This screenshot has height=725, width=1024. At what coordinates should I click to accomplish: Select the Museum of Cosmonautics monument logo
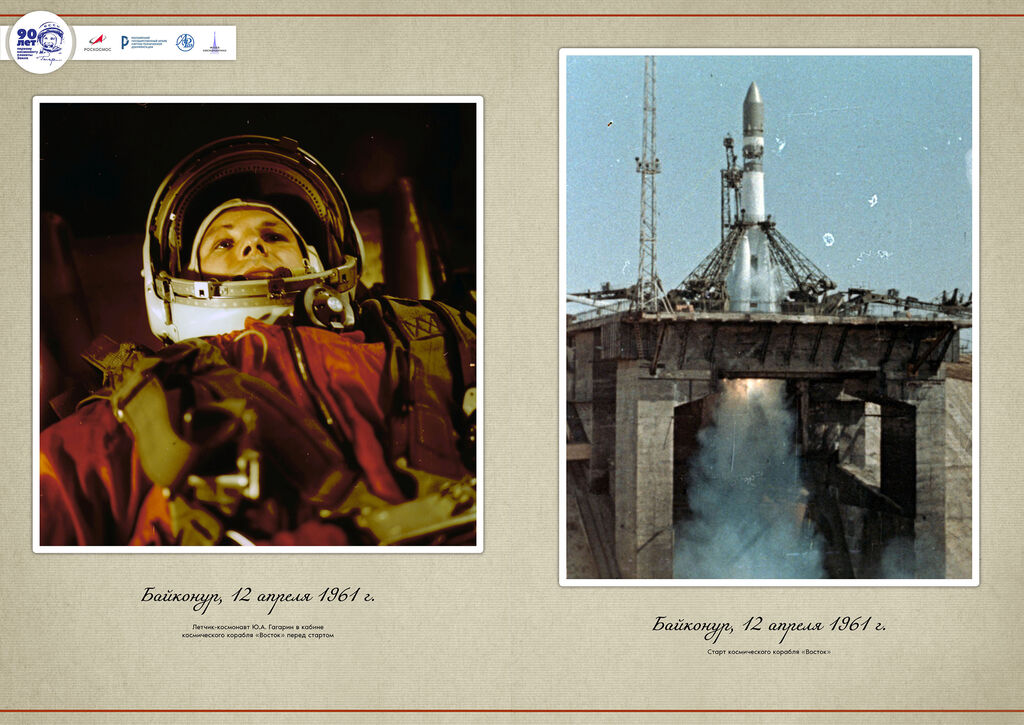click(x=215, y=42)
